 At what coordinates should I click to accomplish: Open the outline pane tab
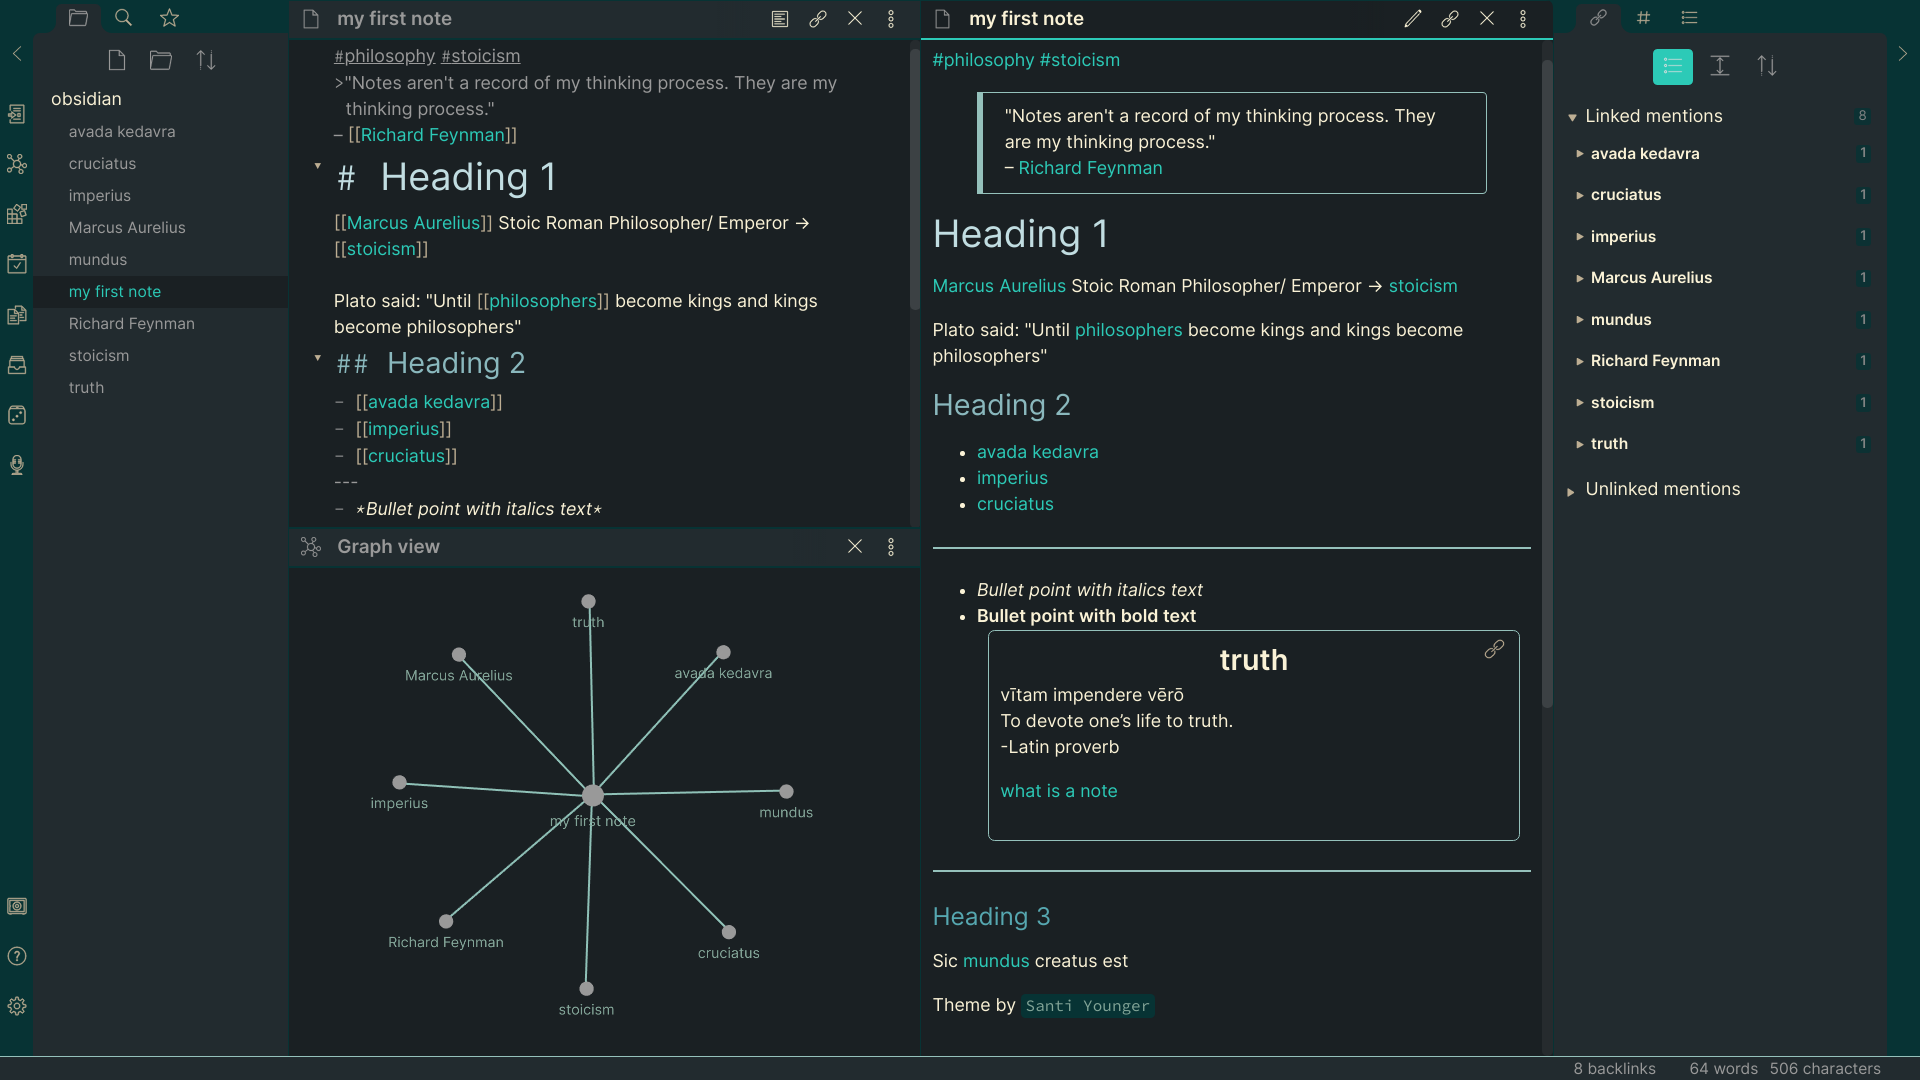tap(1689, 18)
